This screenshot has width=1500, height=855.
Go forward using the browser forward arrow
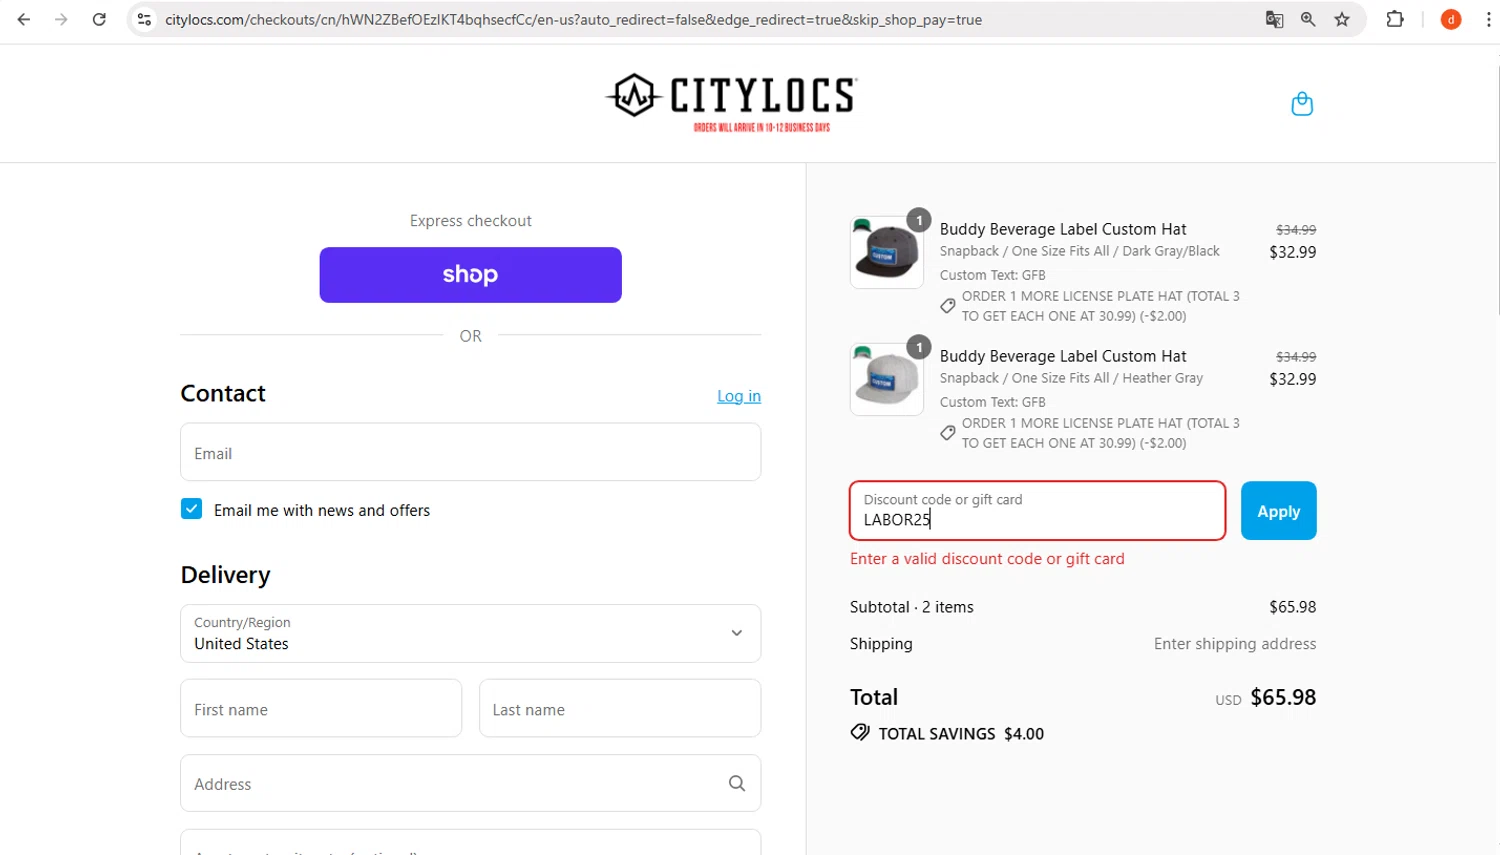pos(61,19)
